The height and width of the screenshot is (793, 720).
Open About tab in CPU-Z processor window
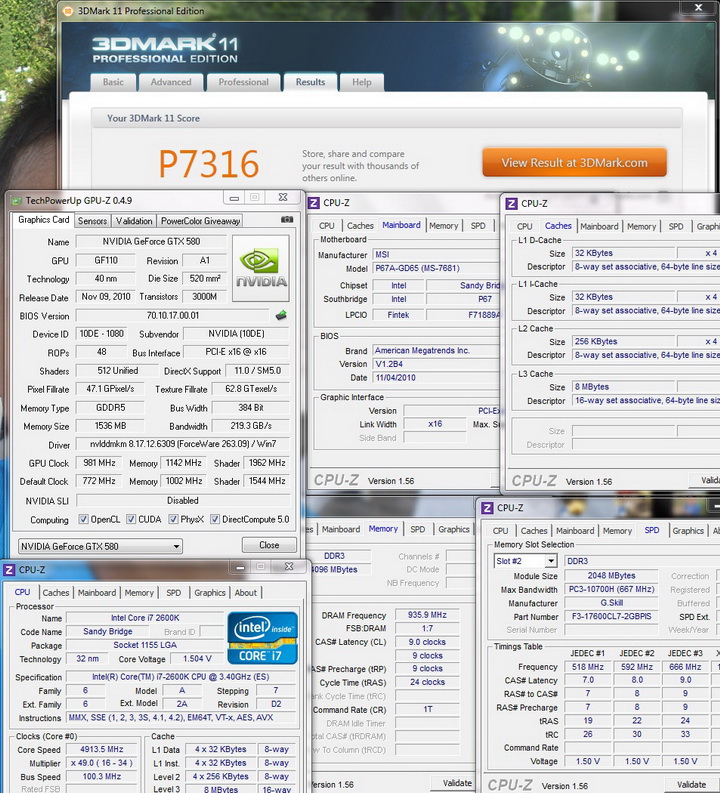coord(246,593)
